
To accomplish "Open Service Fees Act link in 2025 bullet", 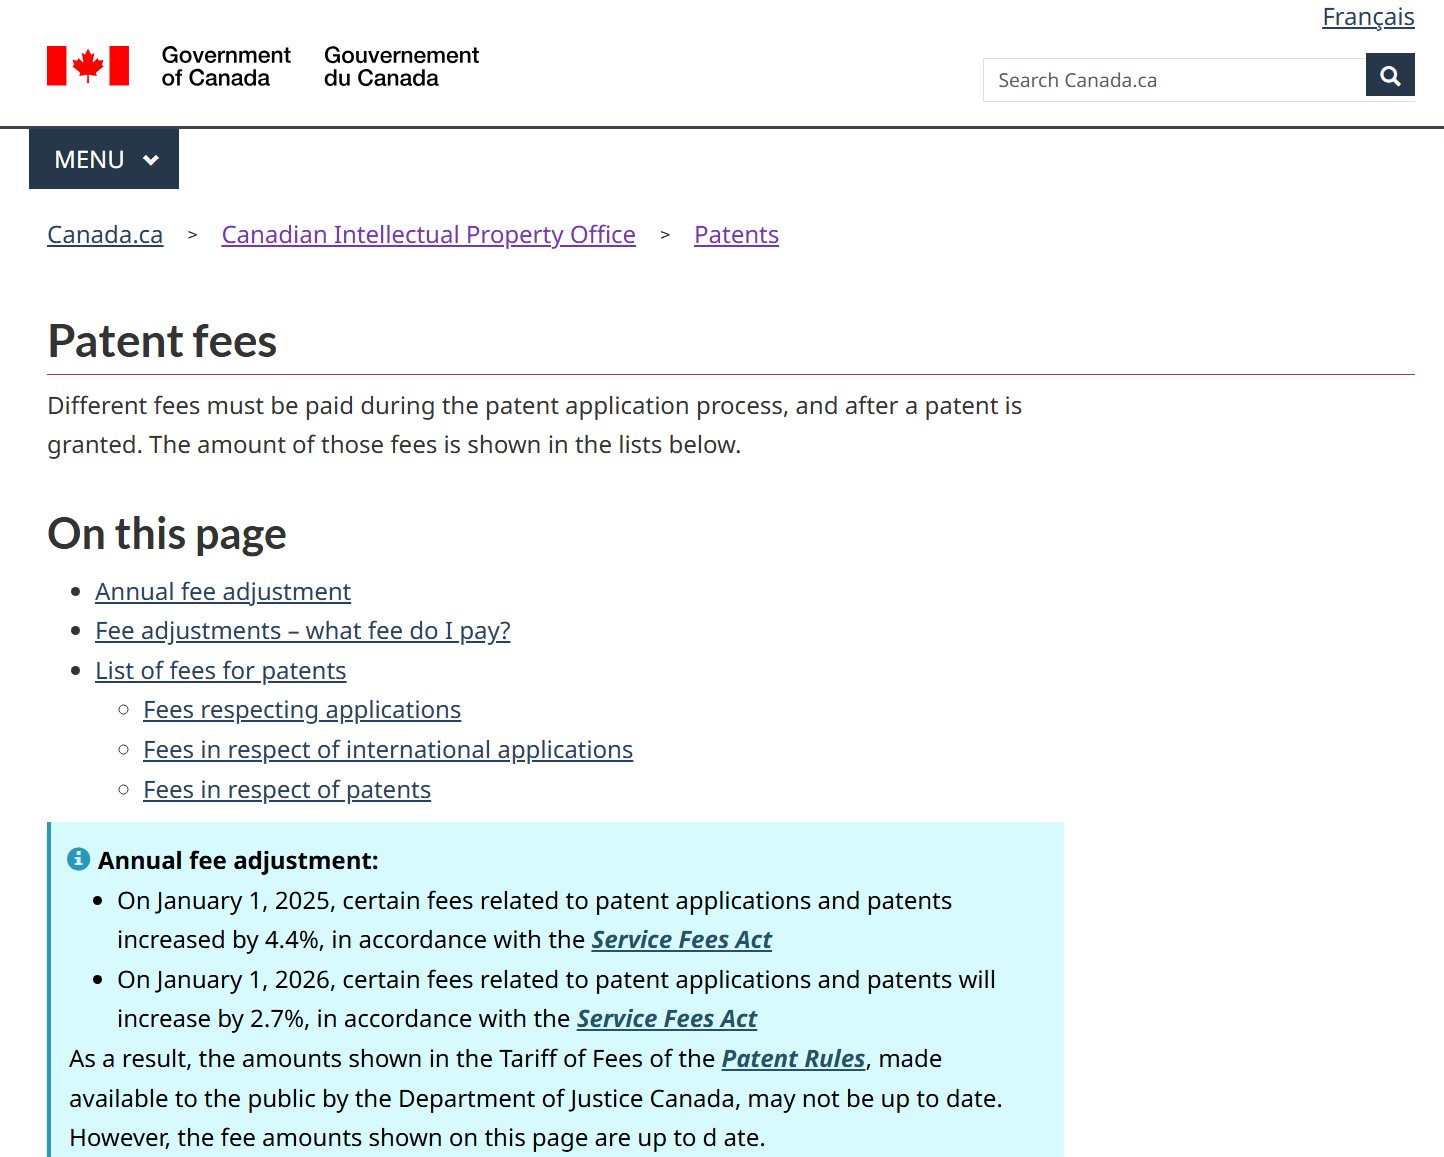I will [x=681, y=940].
